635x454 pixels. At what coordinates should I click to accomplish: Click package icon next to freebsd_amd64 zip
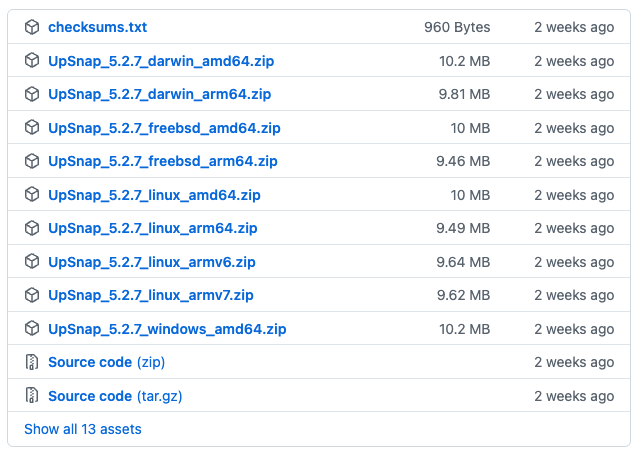coord(32,128)
